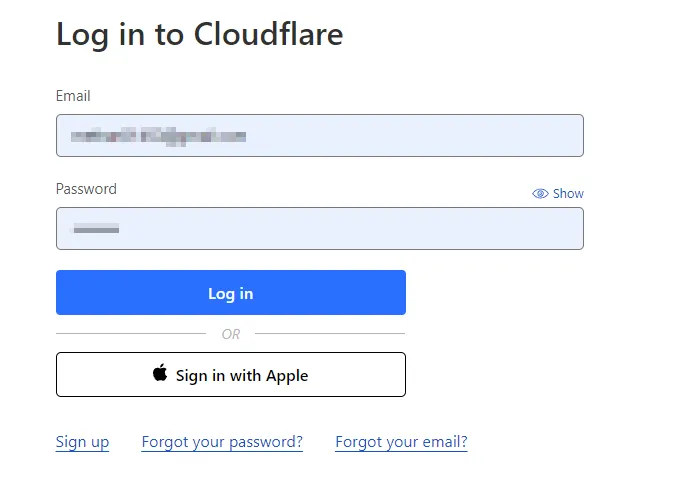Focus the Email input field
The image size is (678, 478).
point(319,135)
